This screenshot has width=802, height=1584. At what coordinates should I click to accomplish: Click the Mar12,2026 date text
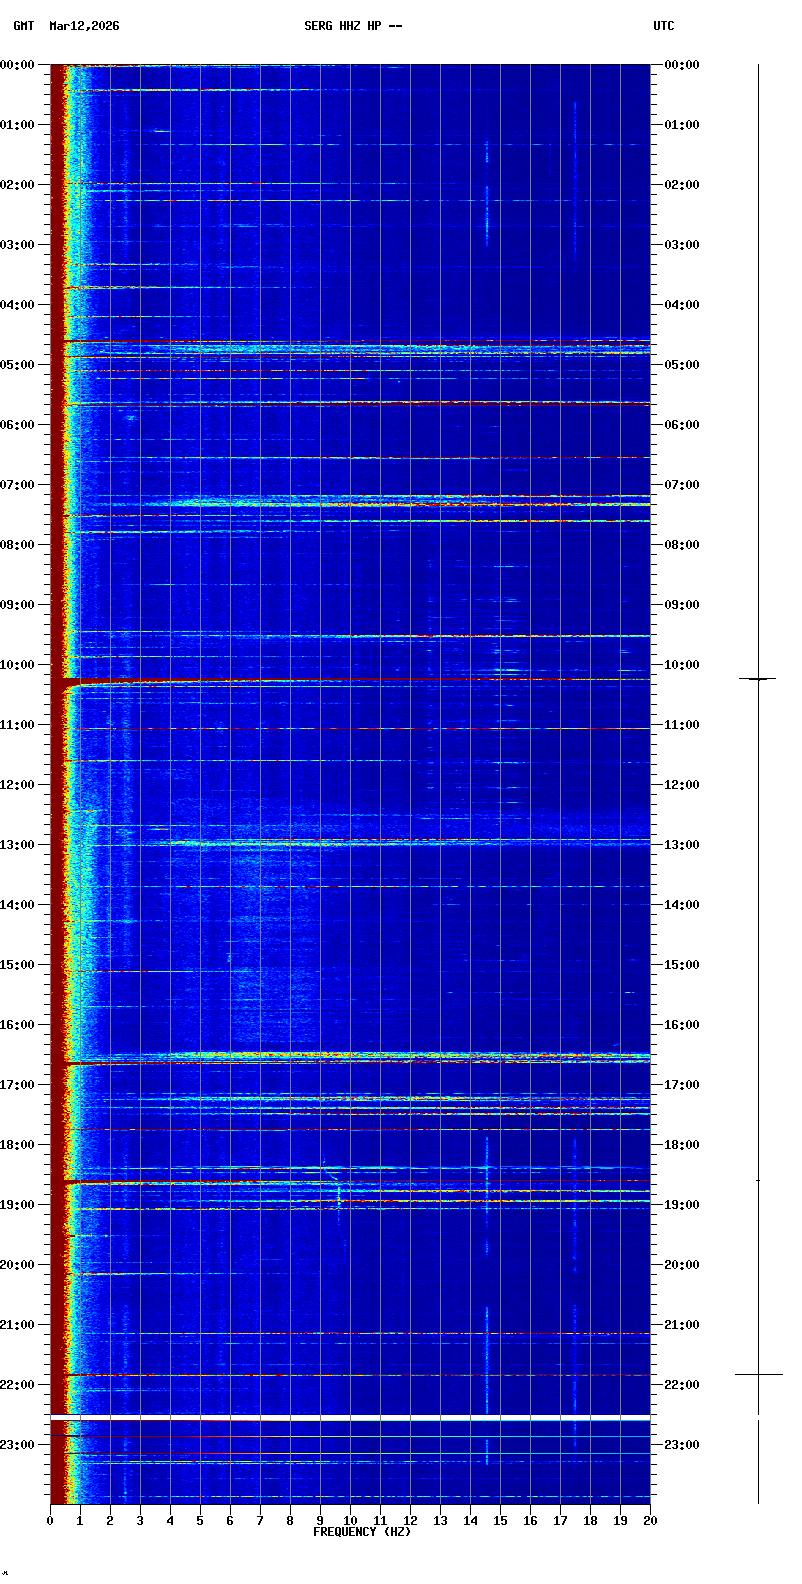84,26
